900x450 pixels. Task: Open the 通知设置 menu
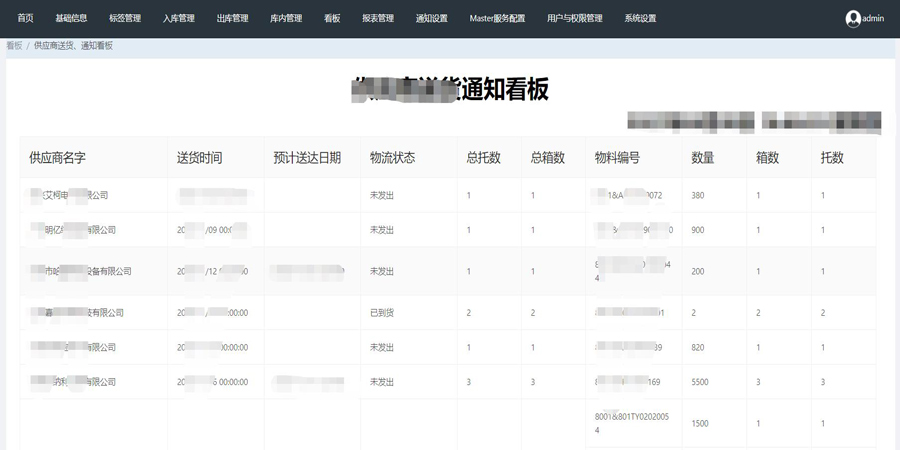point(432,18)
